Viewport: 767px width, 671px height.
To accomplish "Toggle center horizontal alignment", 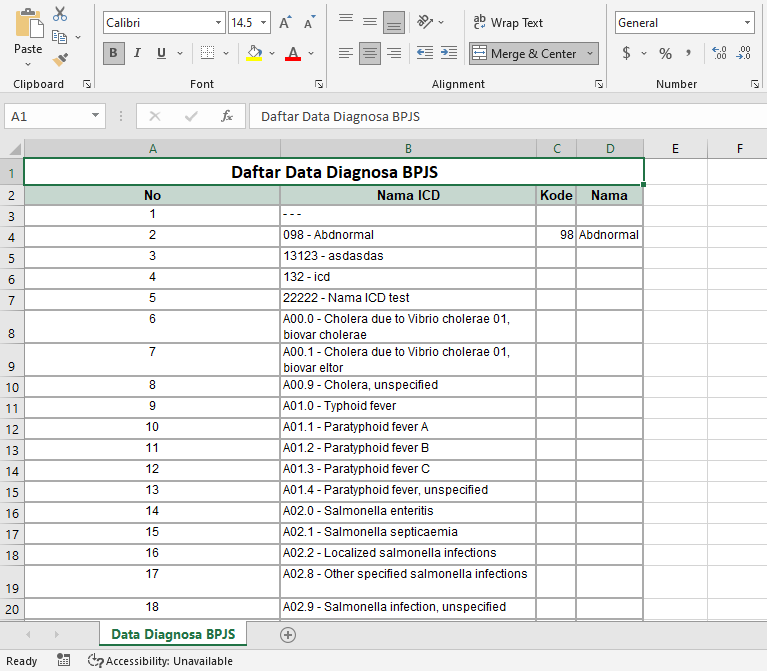I will pos(370,53).
